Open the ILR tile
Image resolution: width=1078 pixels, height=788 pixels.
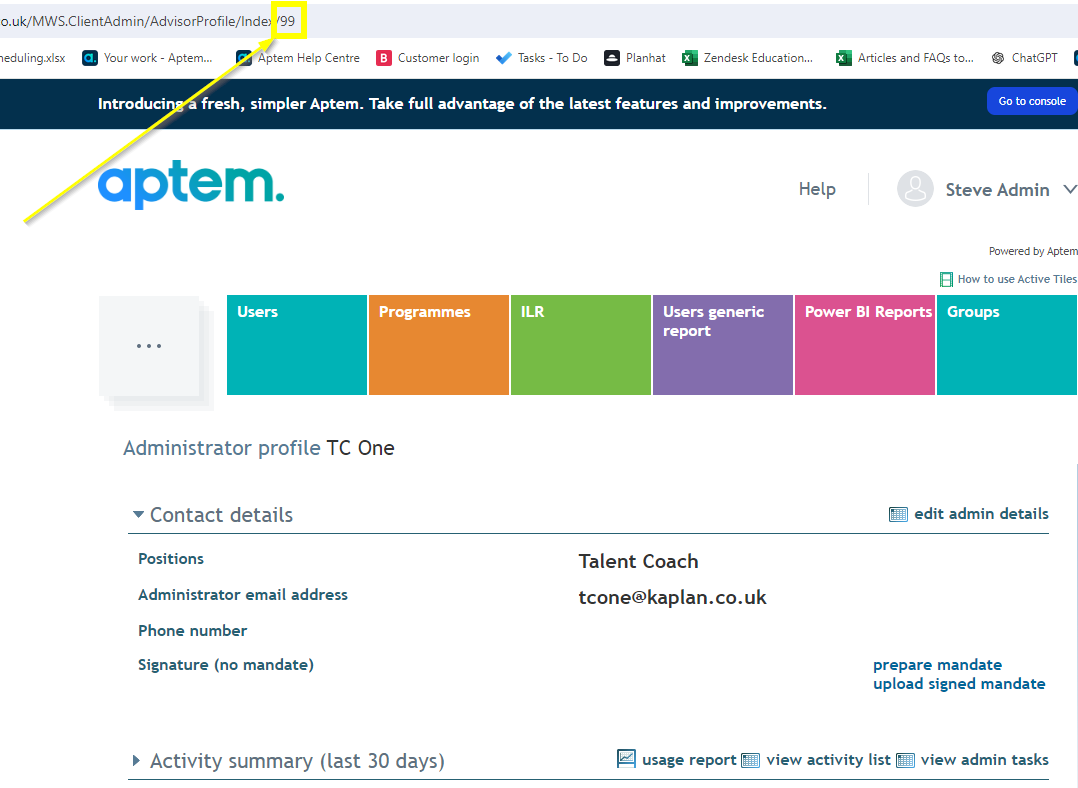(581, 345)
